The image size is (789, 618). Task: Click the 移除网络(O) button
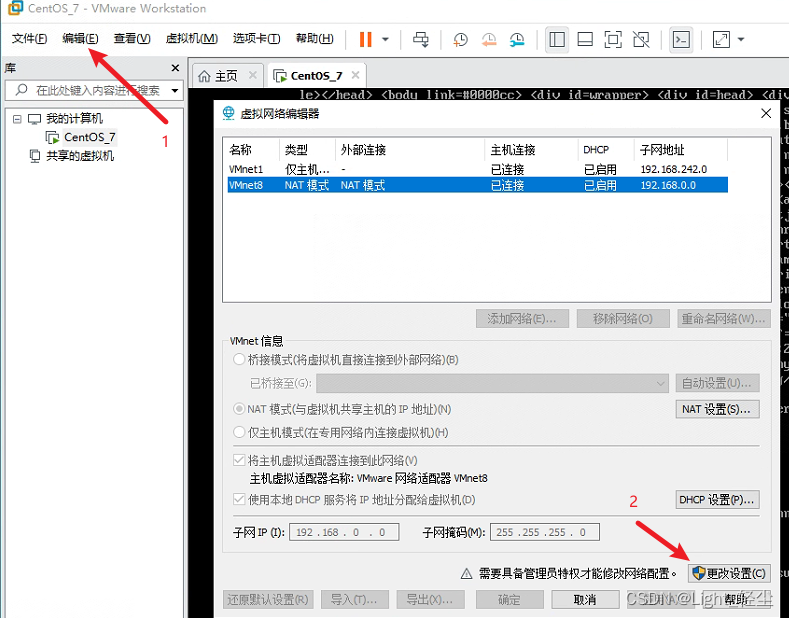point(623,319)
